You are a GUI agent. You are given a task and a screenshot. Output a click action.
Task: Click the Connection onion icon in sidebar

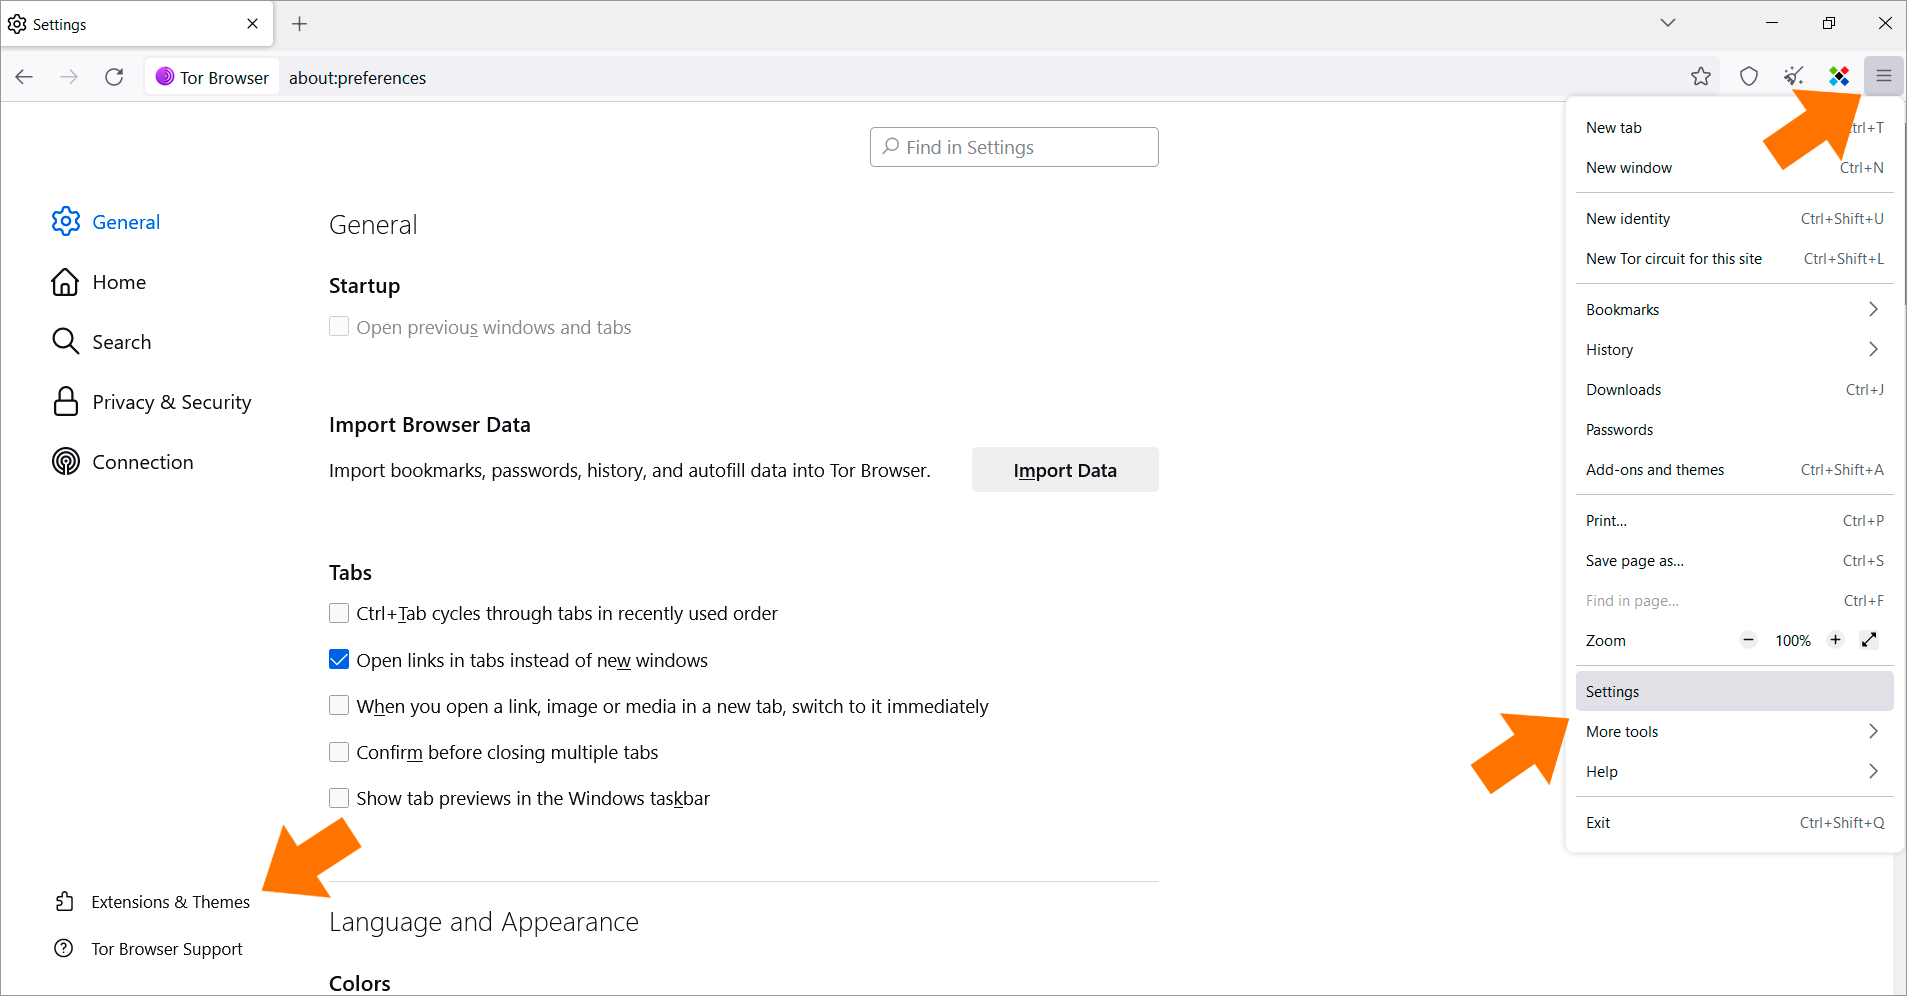66,462
